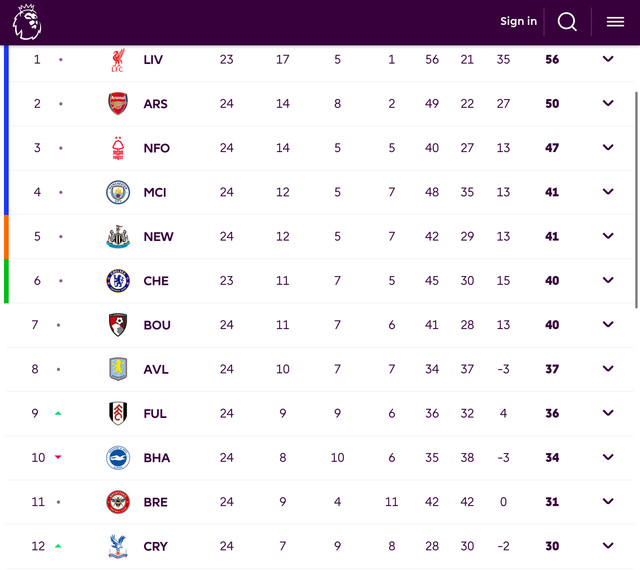Click the Newcastle United crest
This screenshot has width=640, height=570.
click(118, 236)
